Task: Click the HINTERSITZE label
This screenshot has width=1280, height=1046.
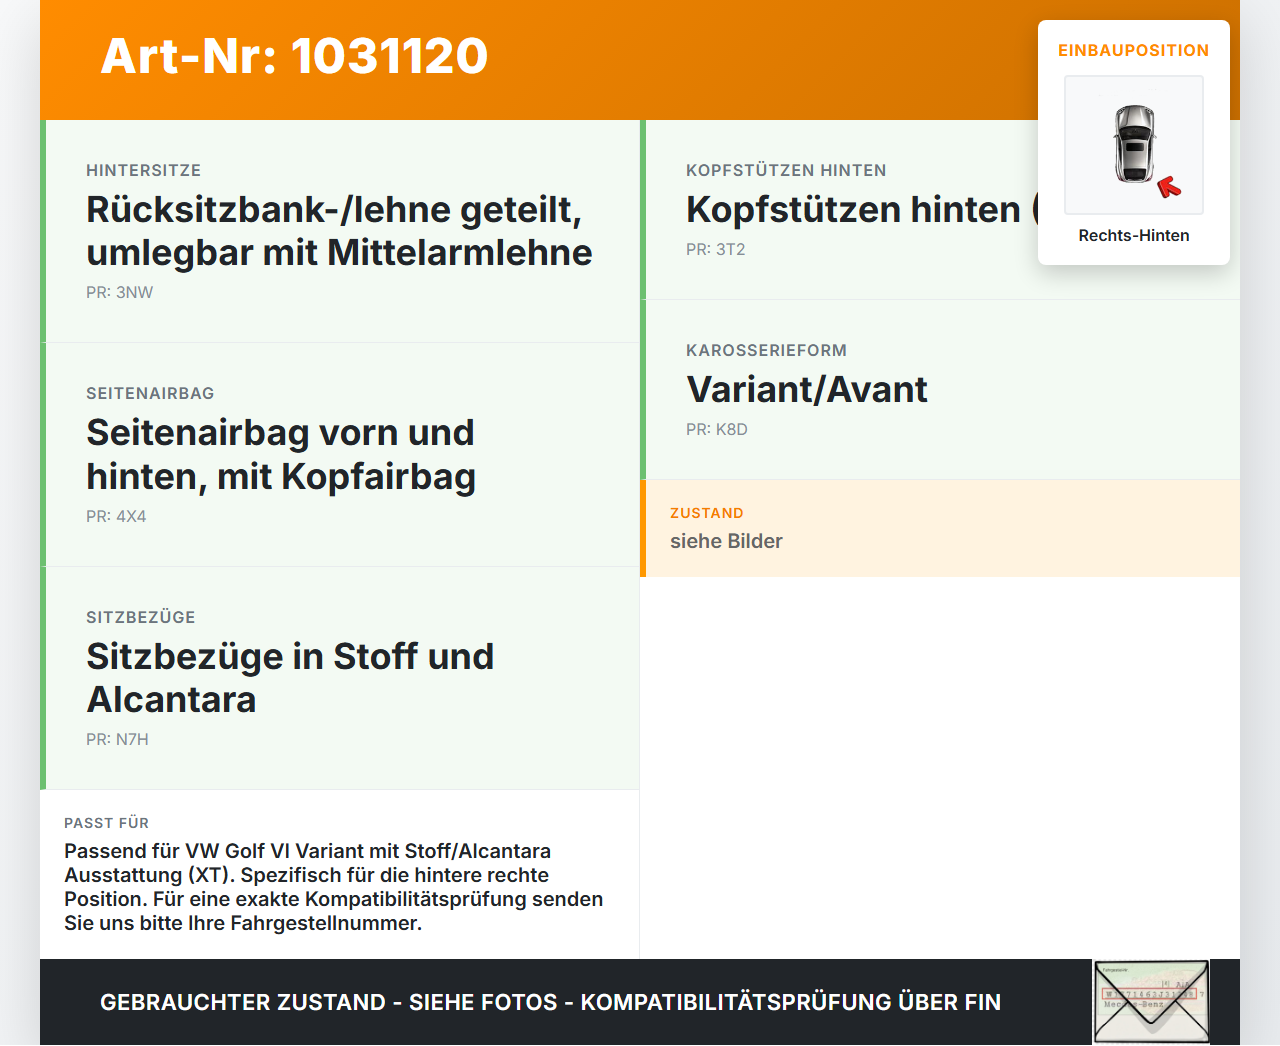Action: coord(144,170)
